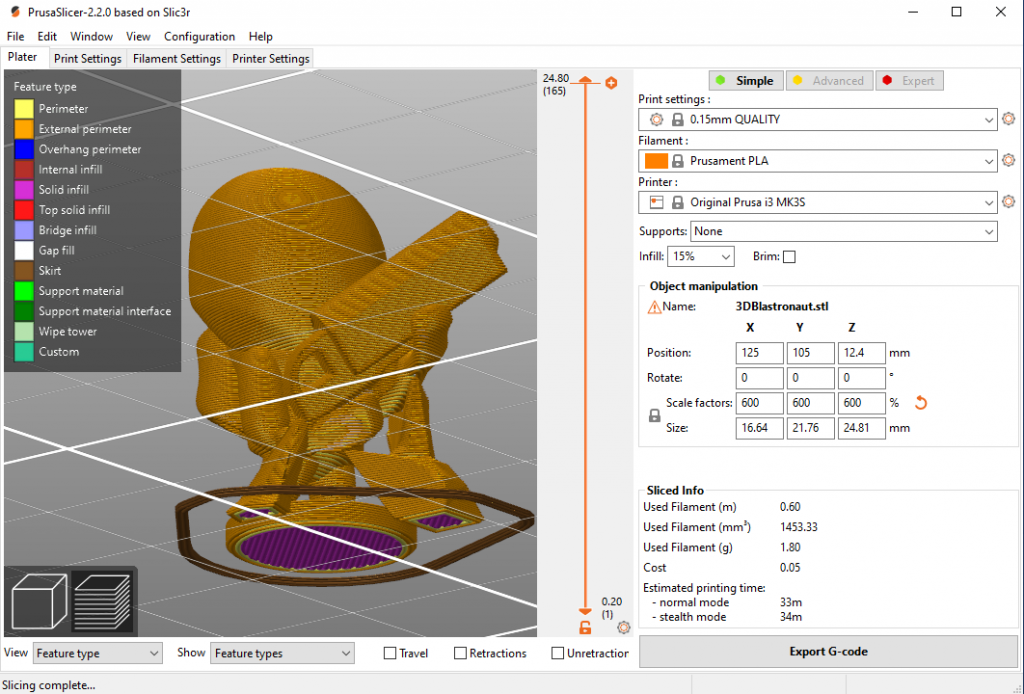Click the add color change plus icon
The image size is (1024, 694).
[611, 83]
